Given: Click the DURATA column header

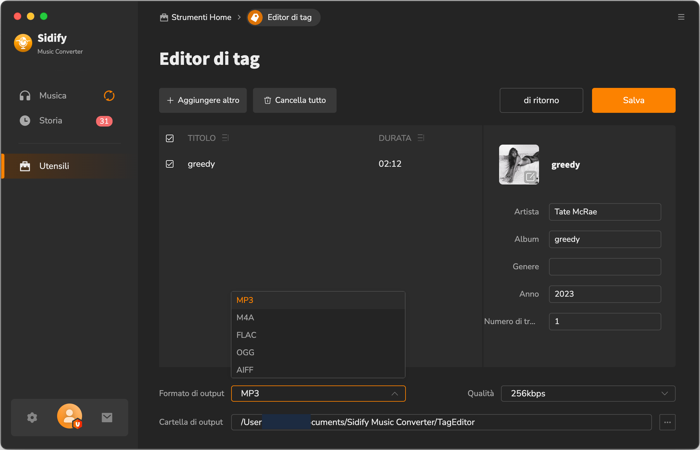Looking at the screenshot, I should (x=395, y=138).
